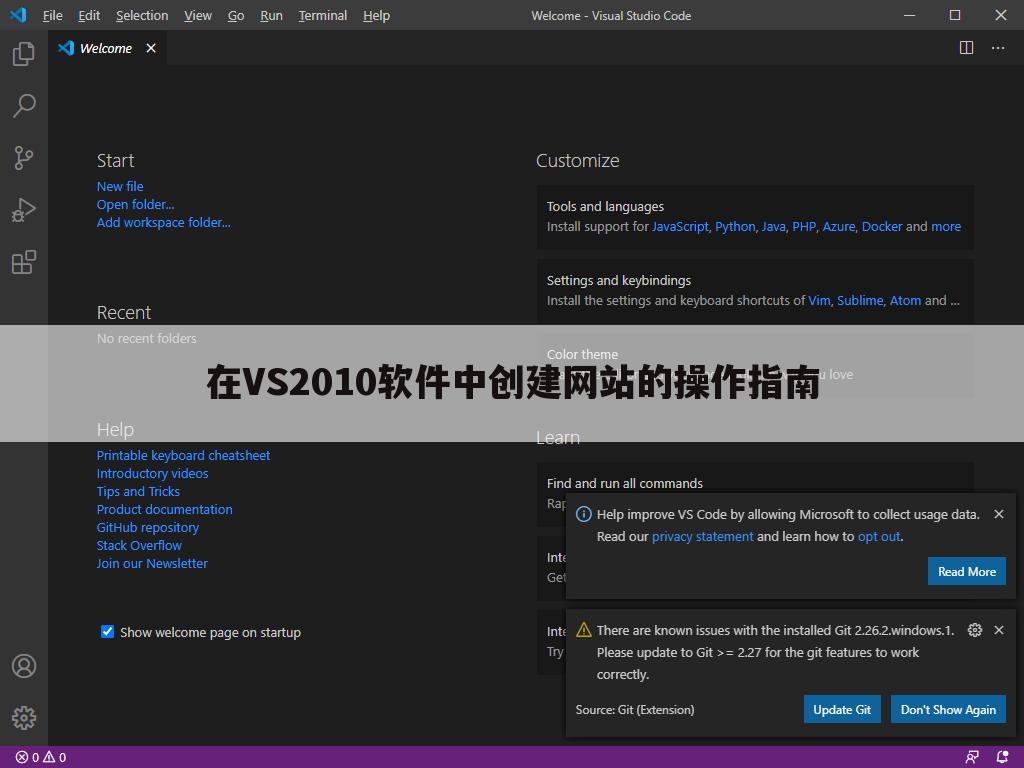Image resolution: width=1024 pixels, height=768 pixels.
Task: Open the editor More Actions menu
Action: (997, 47)
